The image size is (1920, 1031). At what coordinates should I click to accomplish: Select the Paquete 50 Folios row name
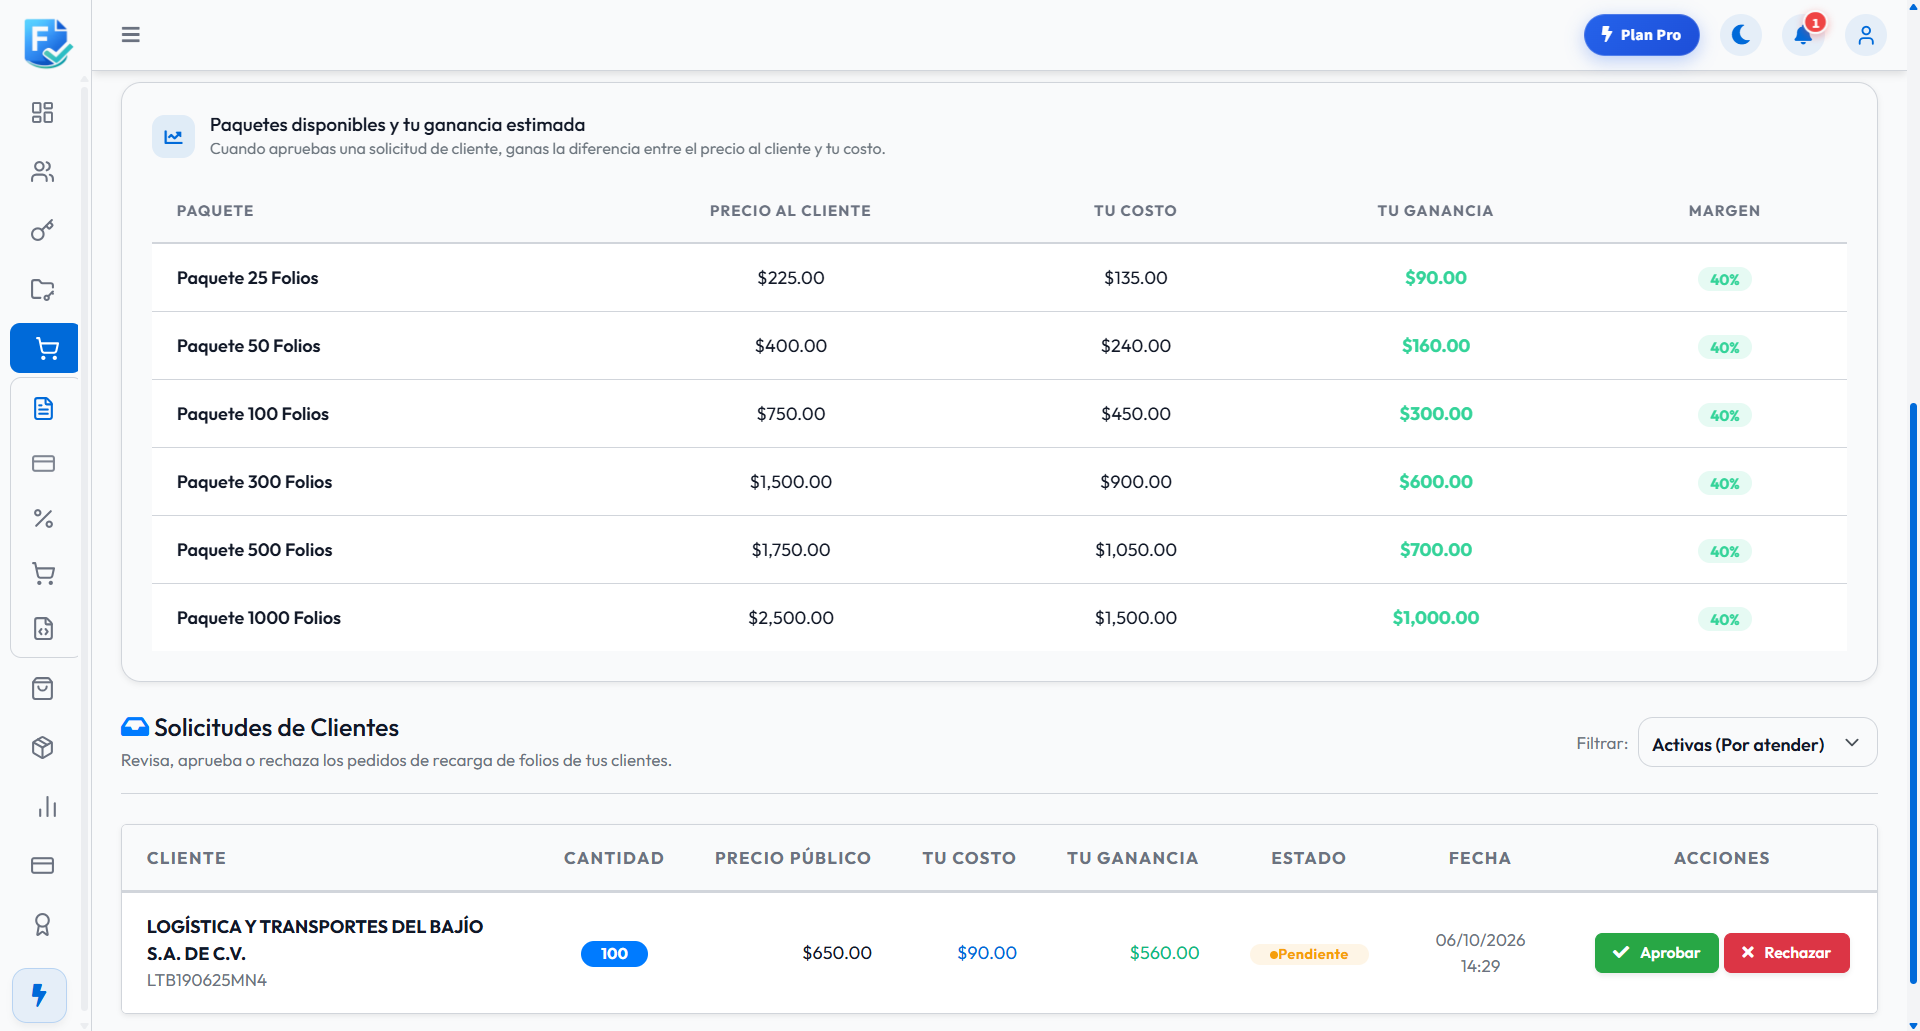pos(248,346)
